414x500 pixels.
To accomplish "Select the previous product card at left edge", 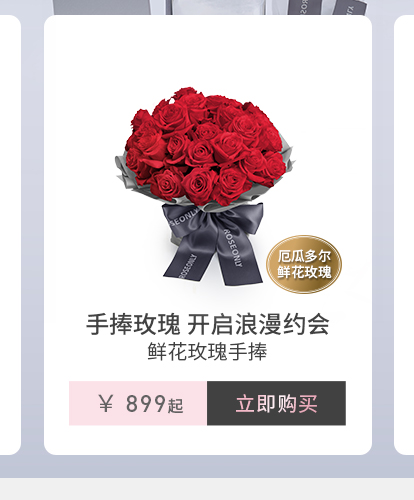I will pyautogui.click(x=10, y=235).
